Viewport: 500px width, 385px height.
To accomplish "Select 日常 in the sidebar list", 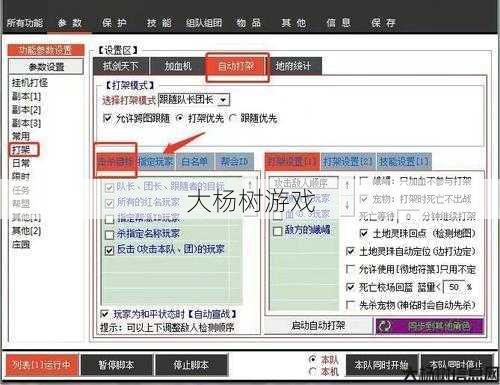I will point(21,163).
